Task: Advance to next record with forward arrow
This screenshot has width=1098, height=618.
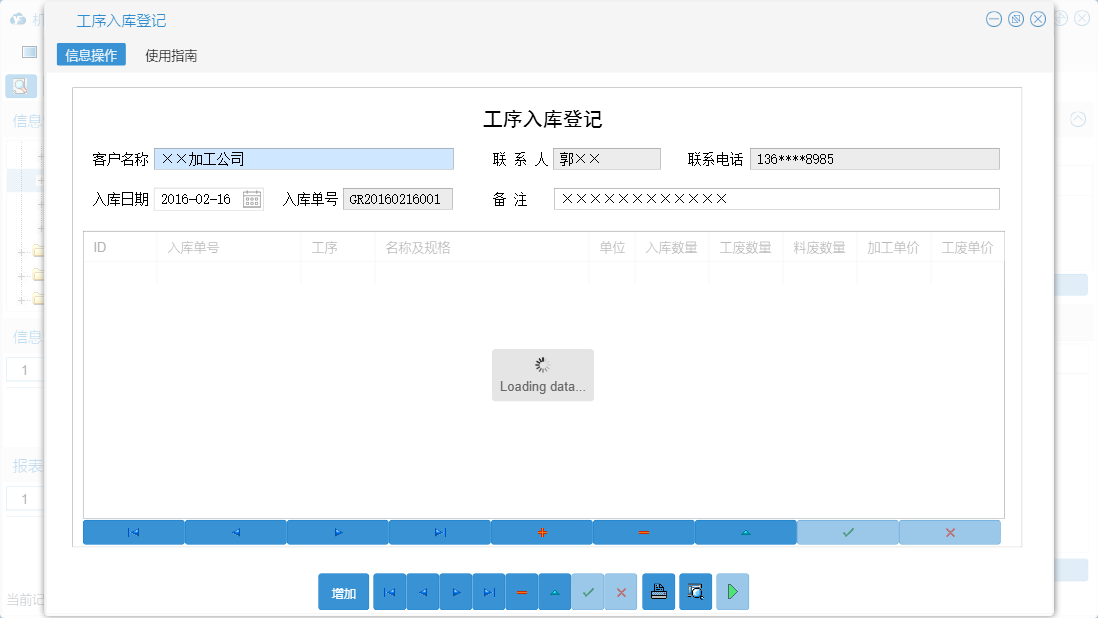Action: [455, 591]
